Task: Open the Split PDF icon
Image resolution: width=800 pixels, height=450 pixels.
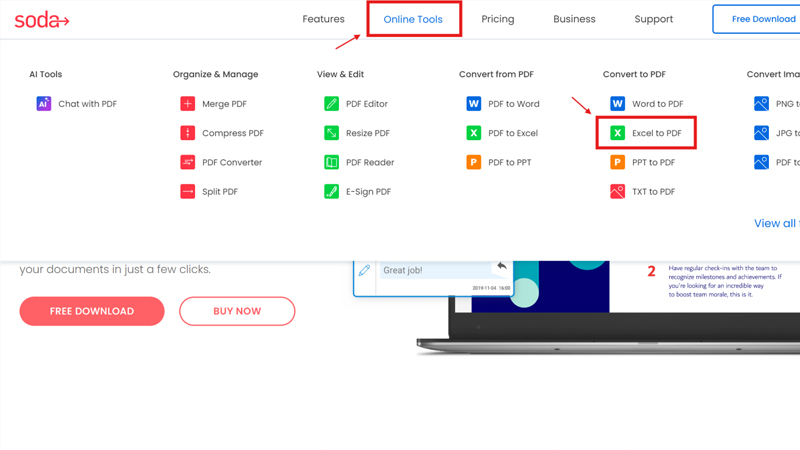Action: click(x=188, y=191)
